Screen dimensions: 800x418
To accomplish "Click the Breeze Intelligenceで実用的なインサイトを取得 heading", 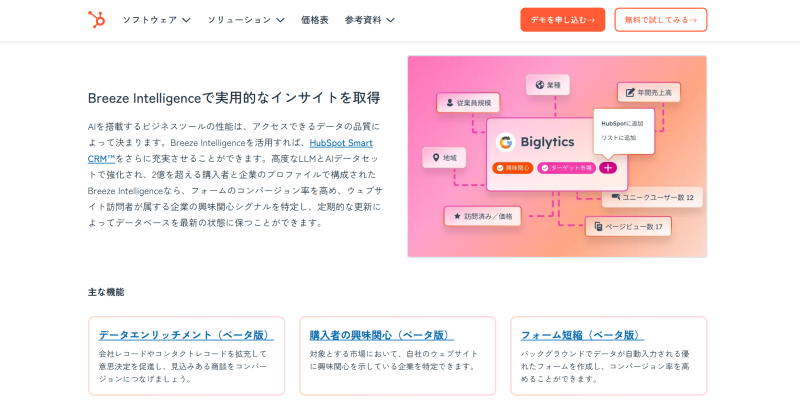I will [234, 98].
